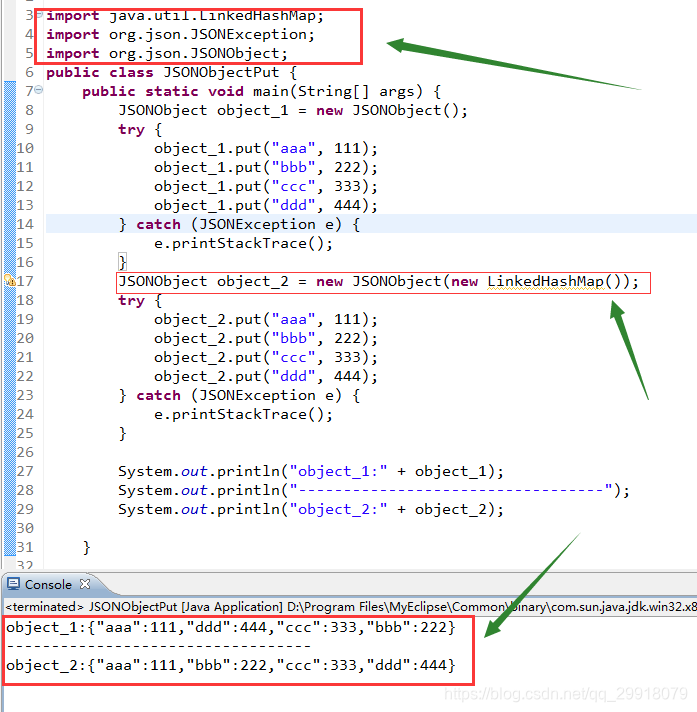Click the second 'try {' on line 18
This screenshot has width=697, height=712.
tap(140, 301)
